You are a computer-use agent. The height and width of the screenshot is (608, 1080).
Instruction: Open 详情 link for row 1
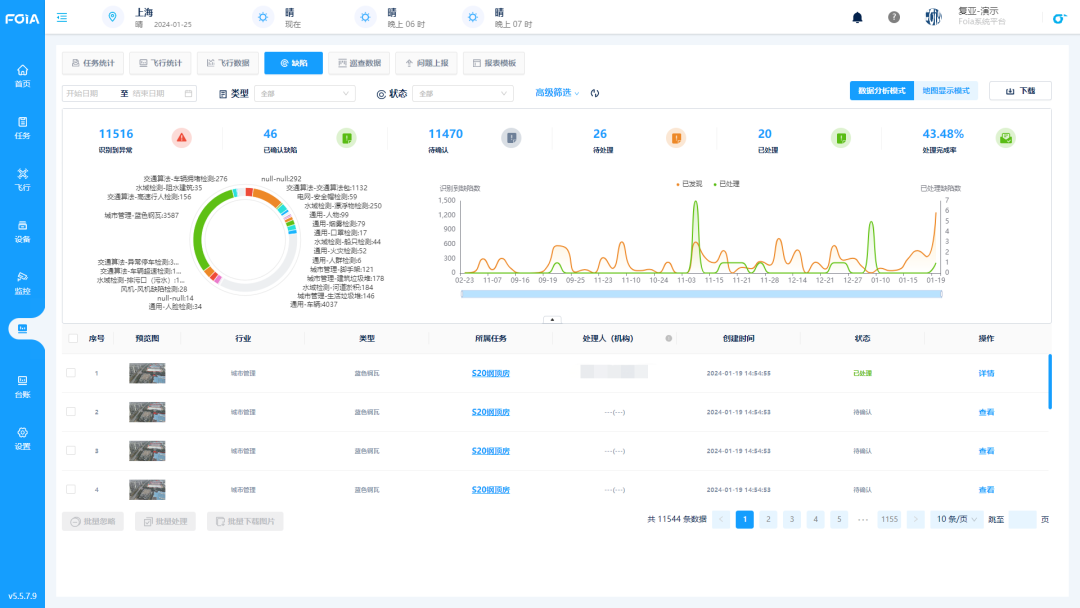(x=986, y=373)
